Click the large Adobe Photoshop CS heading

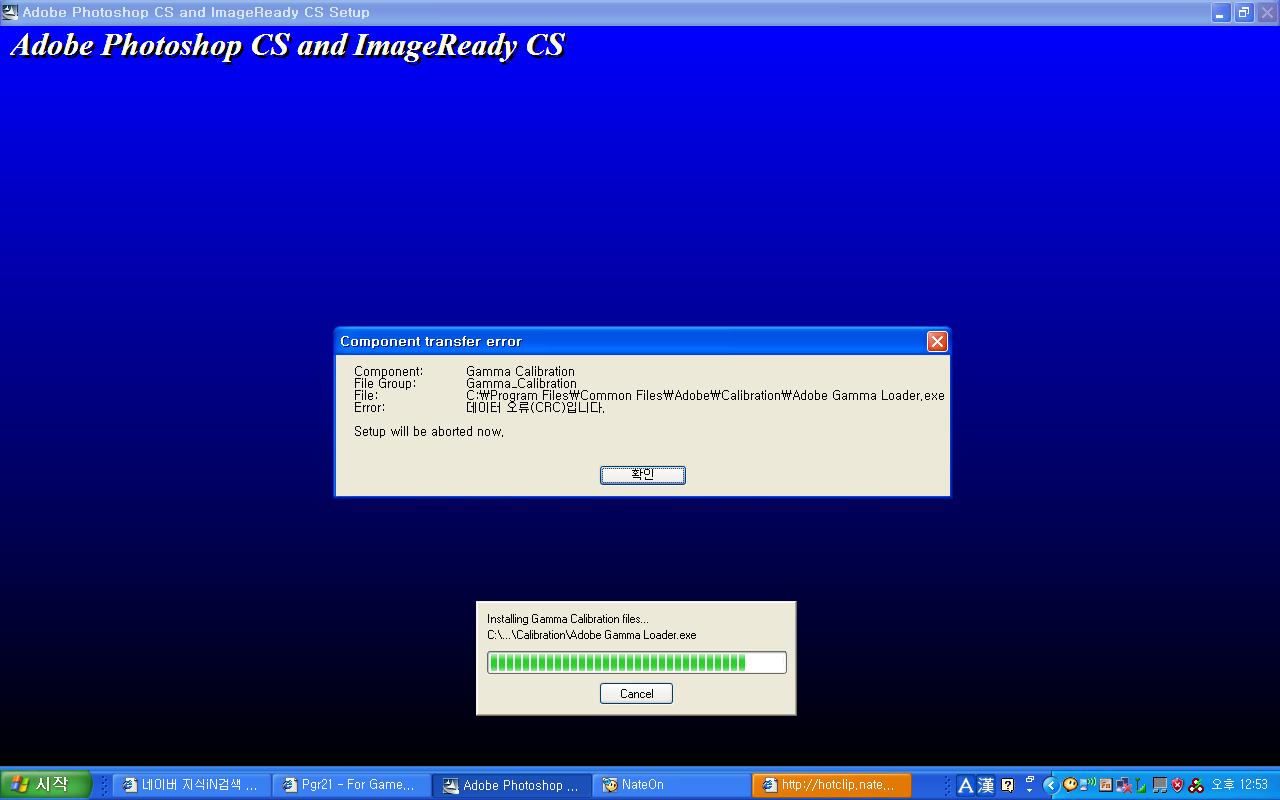tap(287, 46)
